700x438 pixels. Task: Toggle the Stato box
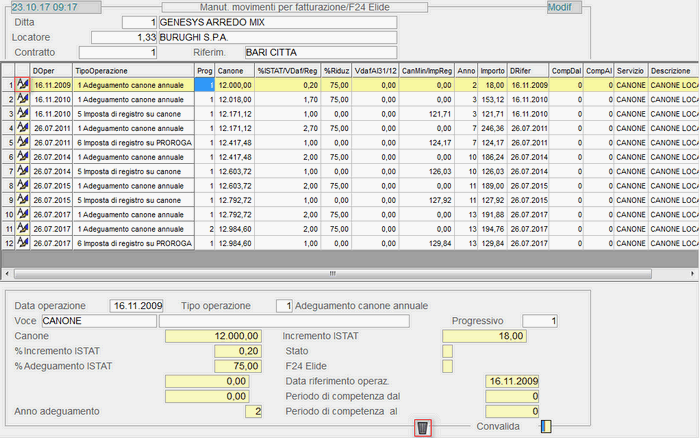(x=447, y=351)
